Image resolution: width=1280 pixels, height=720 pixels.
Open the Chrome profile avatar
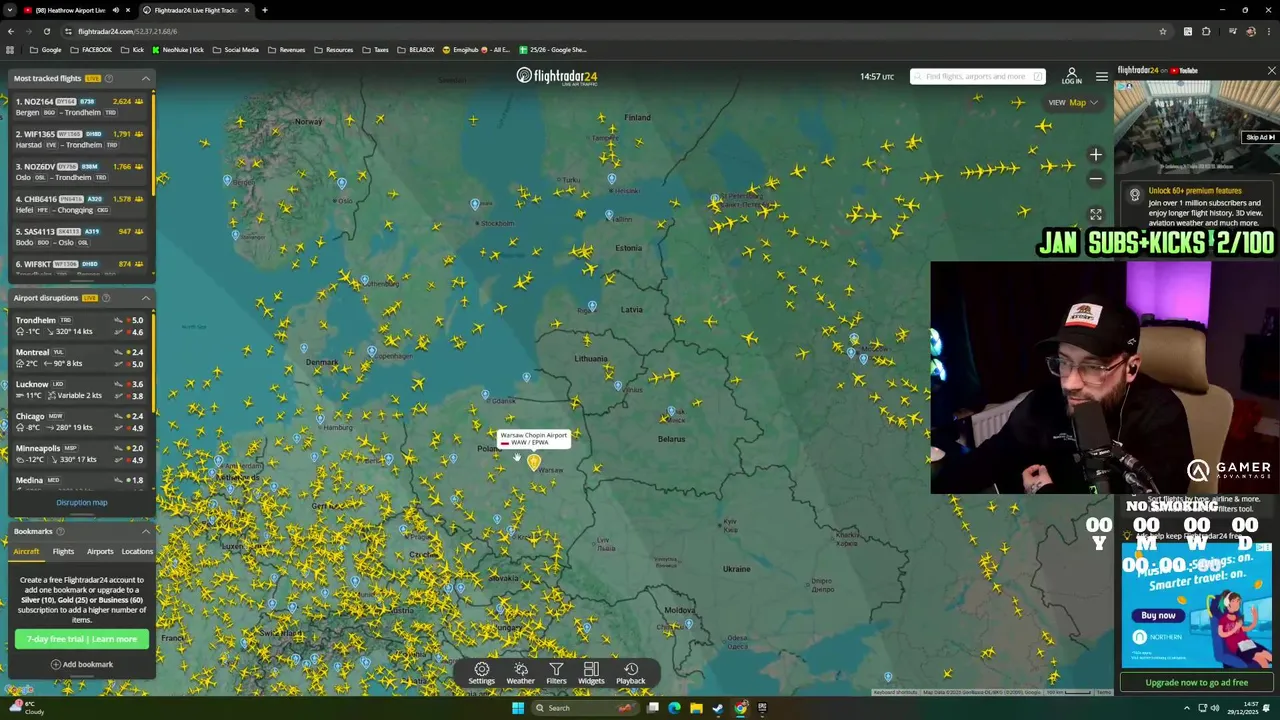(1250, 31)
